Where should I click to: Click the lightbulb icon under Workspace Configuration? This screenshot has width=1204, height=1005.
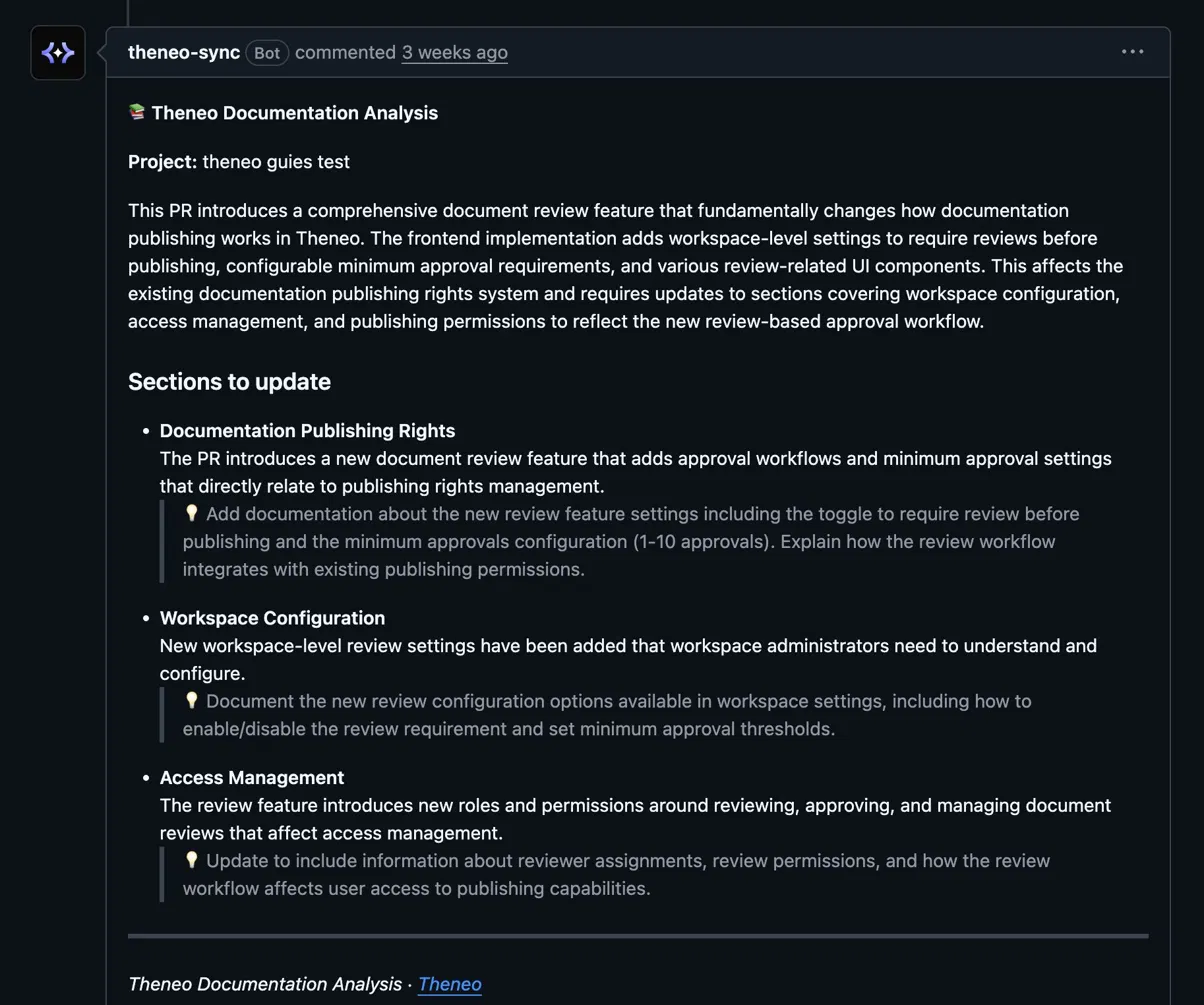(192, 701)
